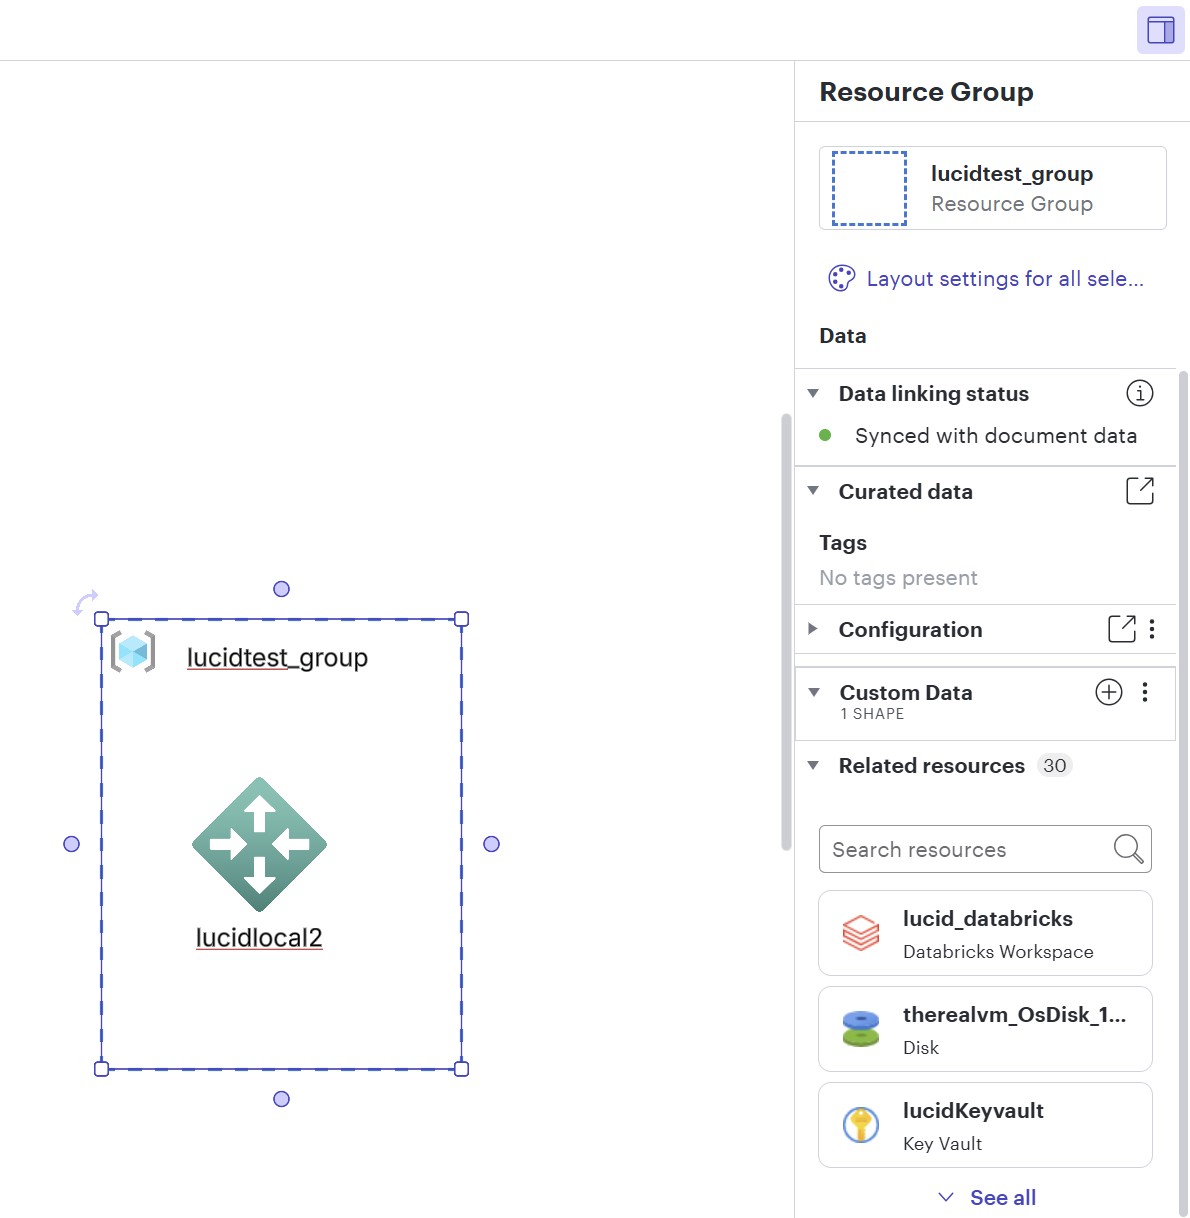Click the lucidtest_group resource group card

tap(993, 188)
